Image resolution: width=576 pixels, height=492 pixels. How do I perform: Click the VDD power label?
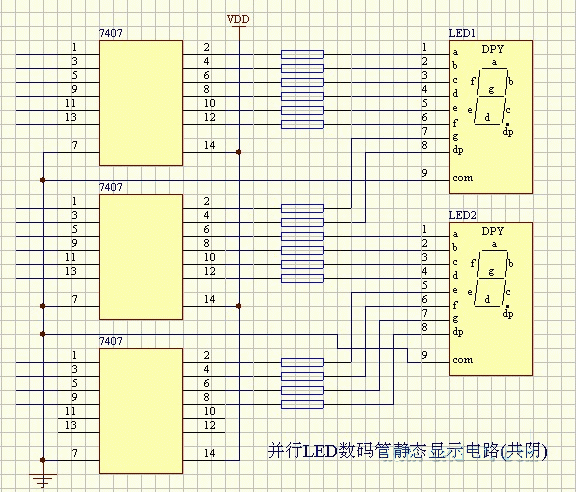click(x=238, y=19)
